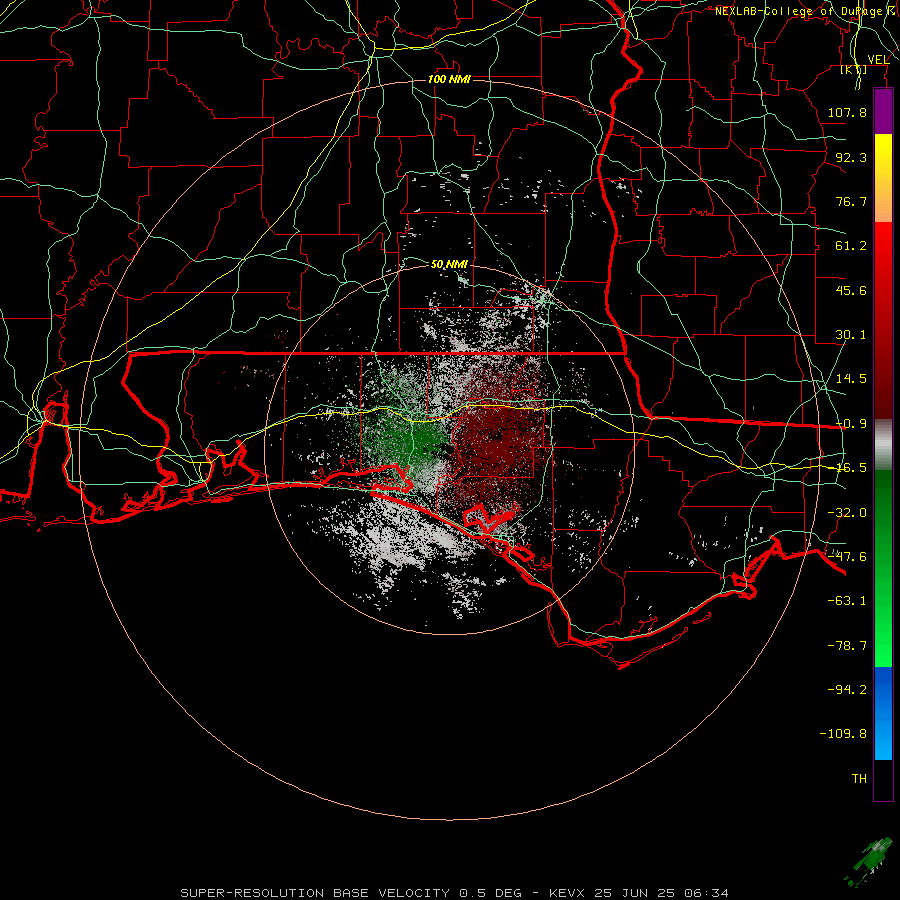Click the -109.8 velocity scale value
Screen dimensions: 900x900
tap(843, 734)
